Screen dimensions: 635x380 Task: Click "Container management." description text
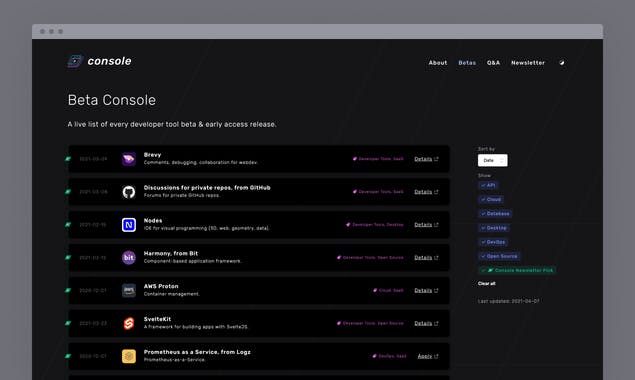pos(171,294)
